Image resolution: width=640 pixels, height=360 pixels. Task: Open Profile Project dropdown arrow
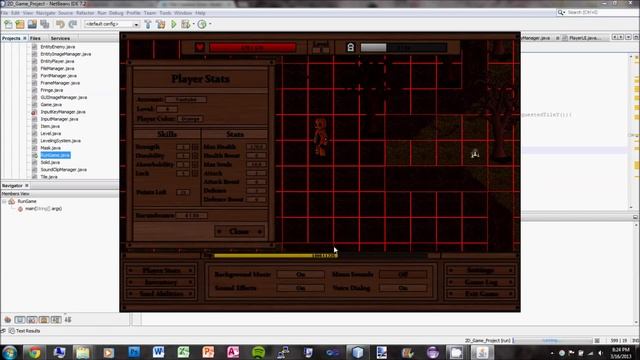point(210,24)
